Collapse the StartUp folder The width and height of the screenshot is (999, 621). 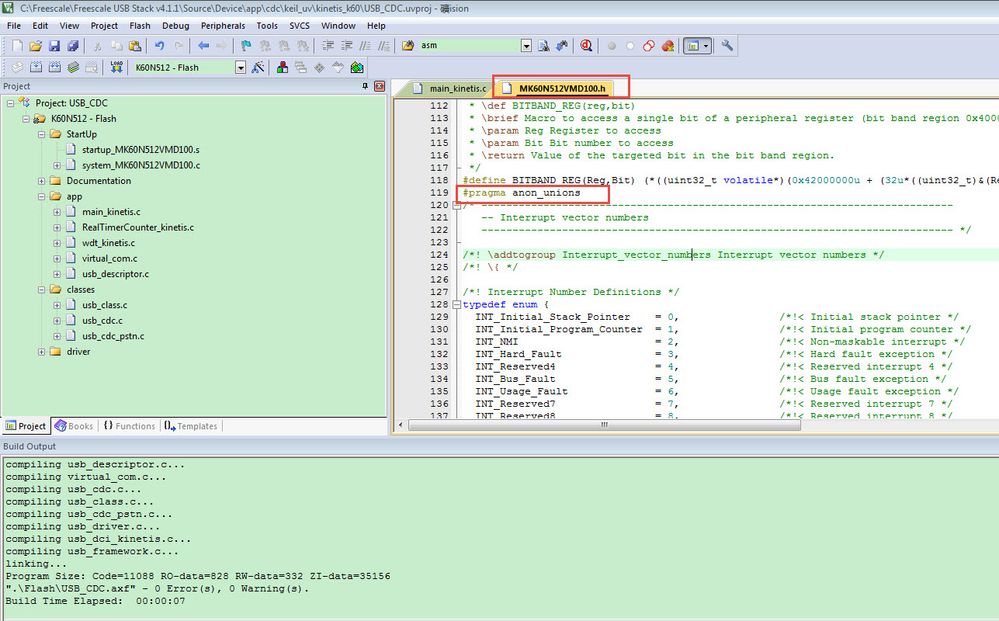click(41, 134)
